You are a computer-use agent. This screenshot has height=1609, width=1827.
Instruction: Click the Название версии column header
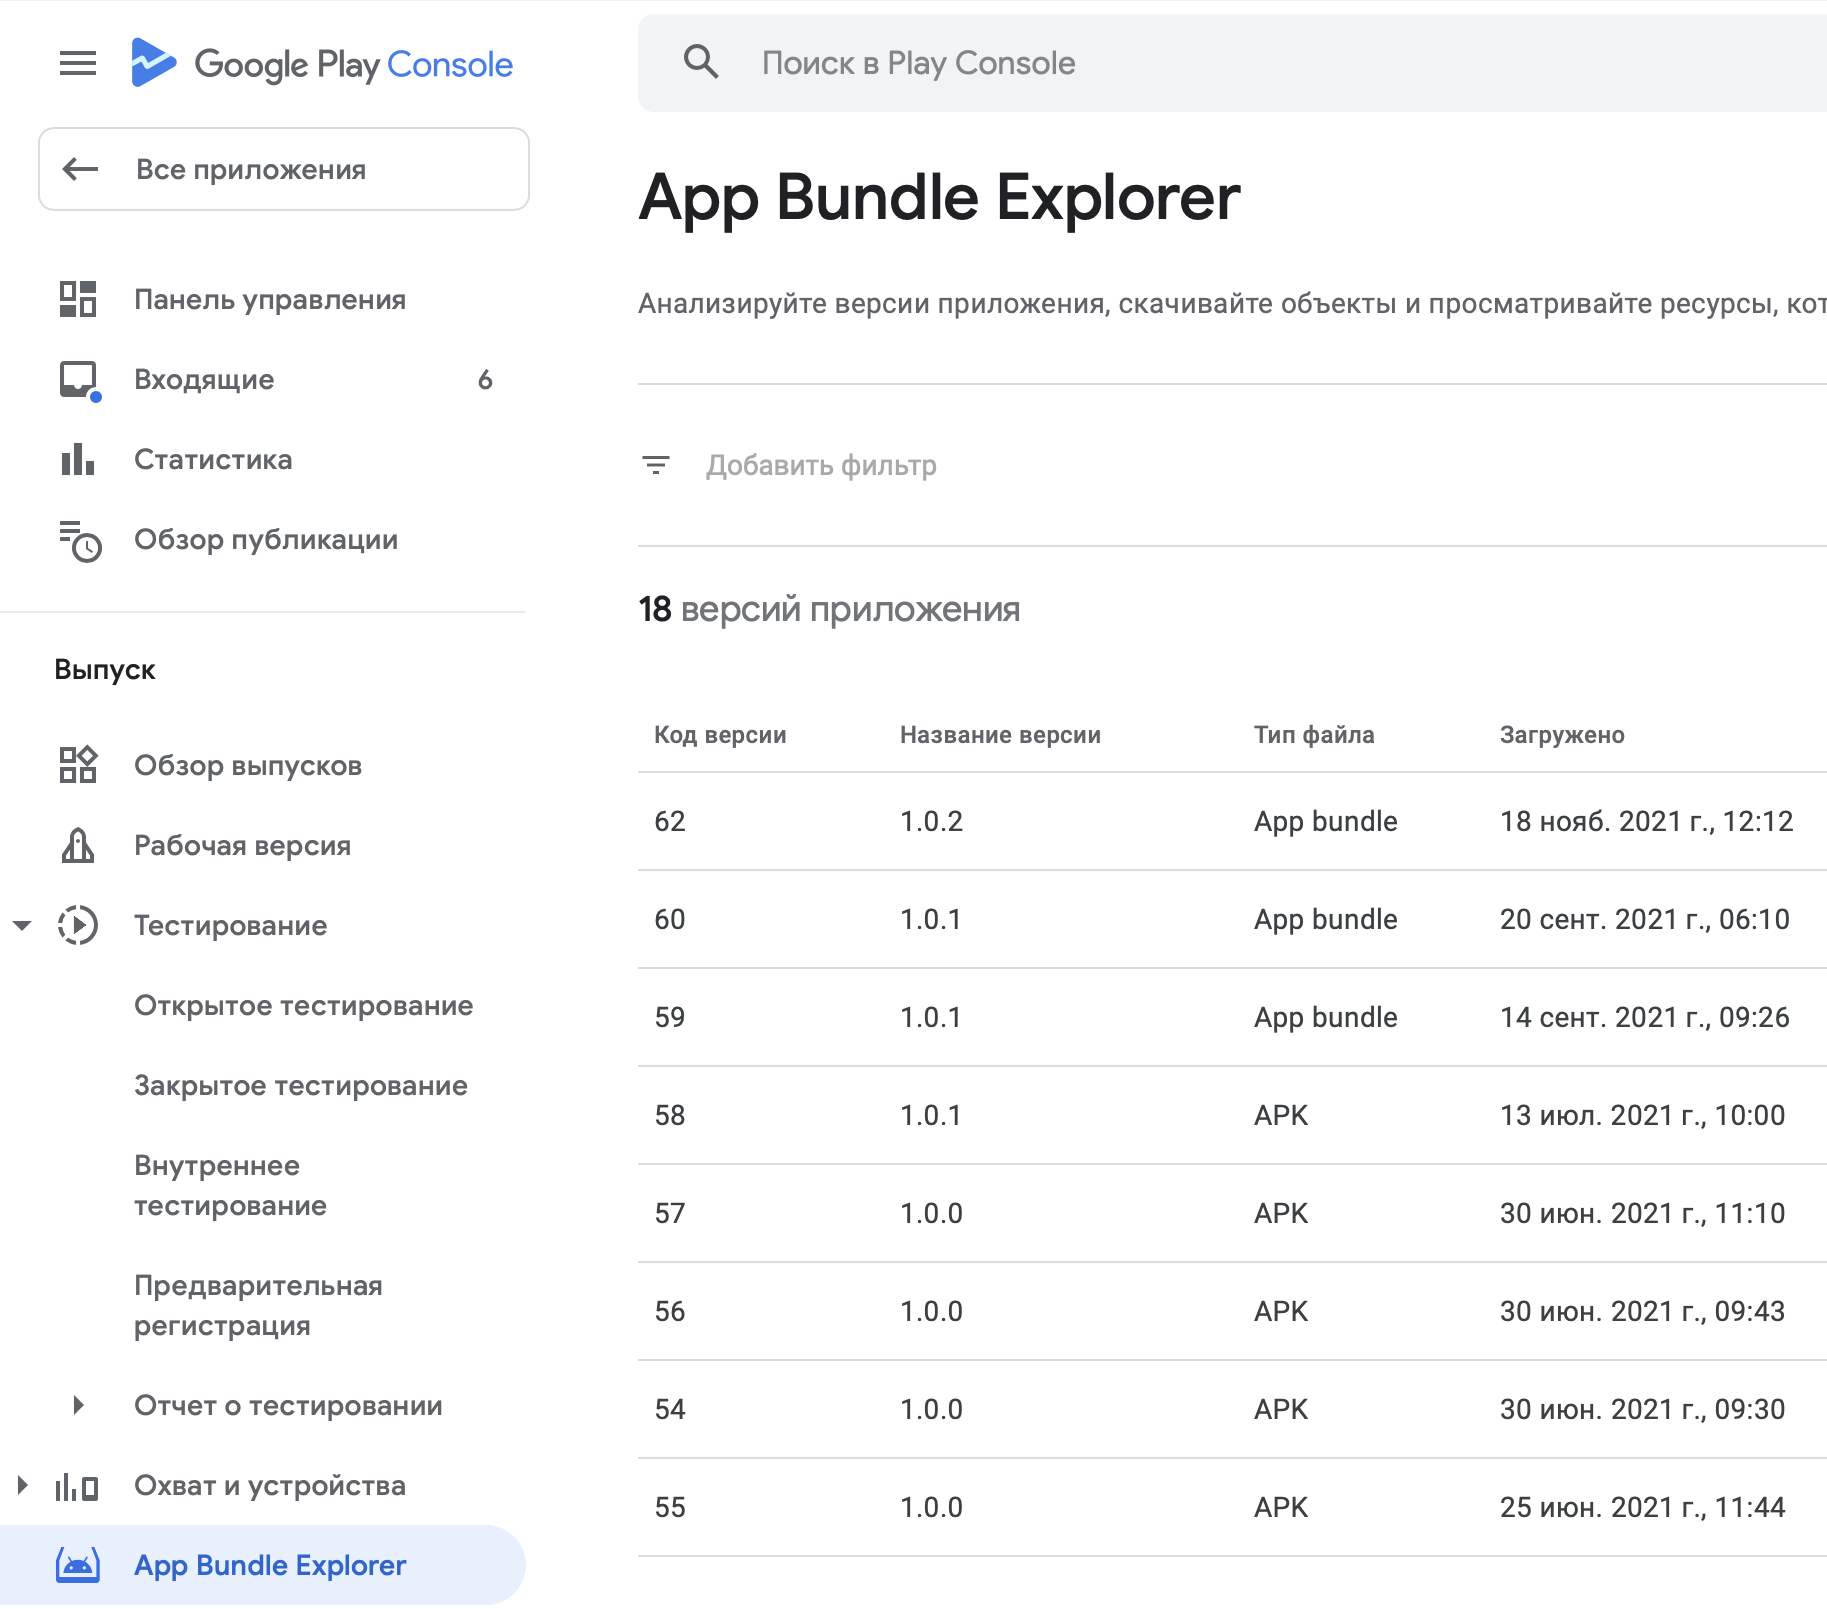coord(1000,735)
